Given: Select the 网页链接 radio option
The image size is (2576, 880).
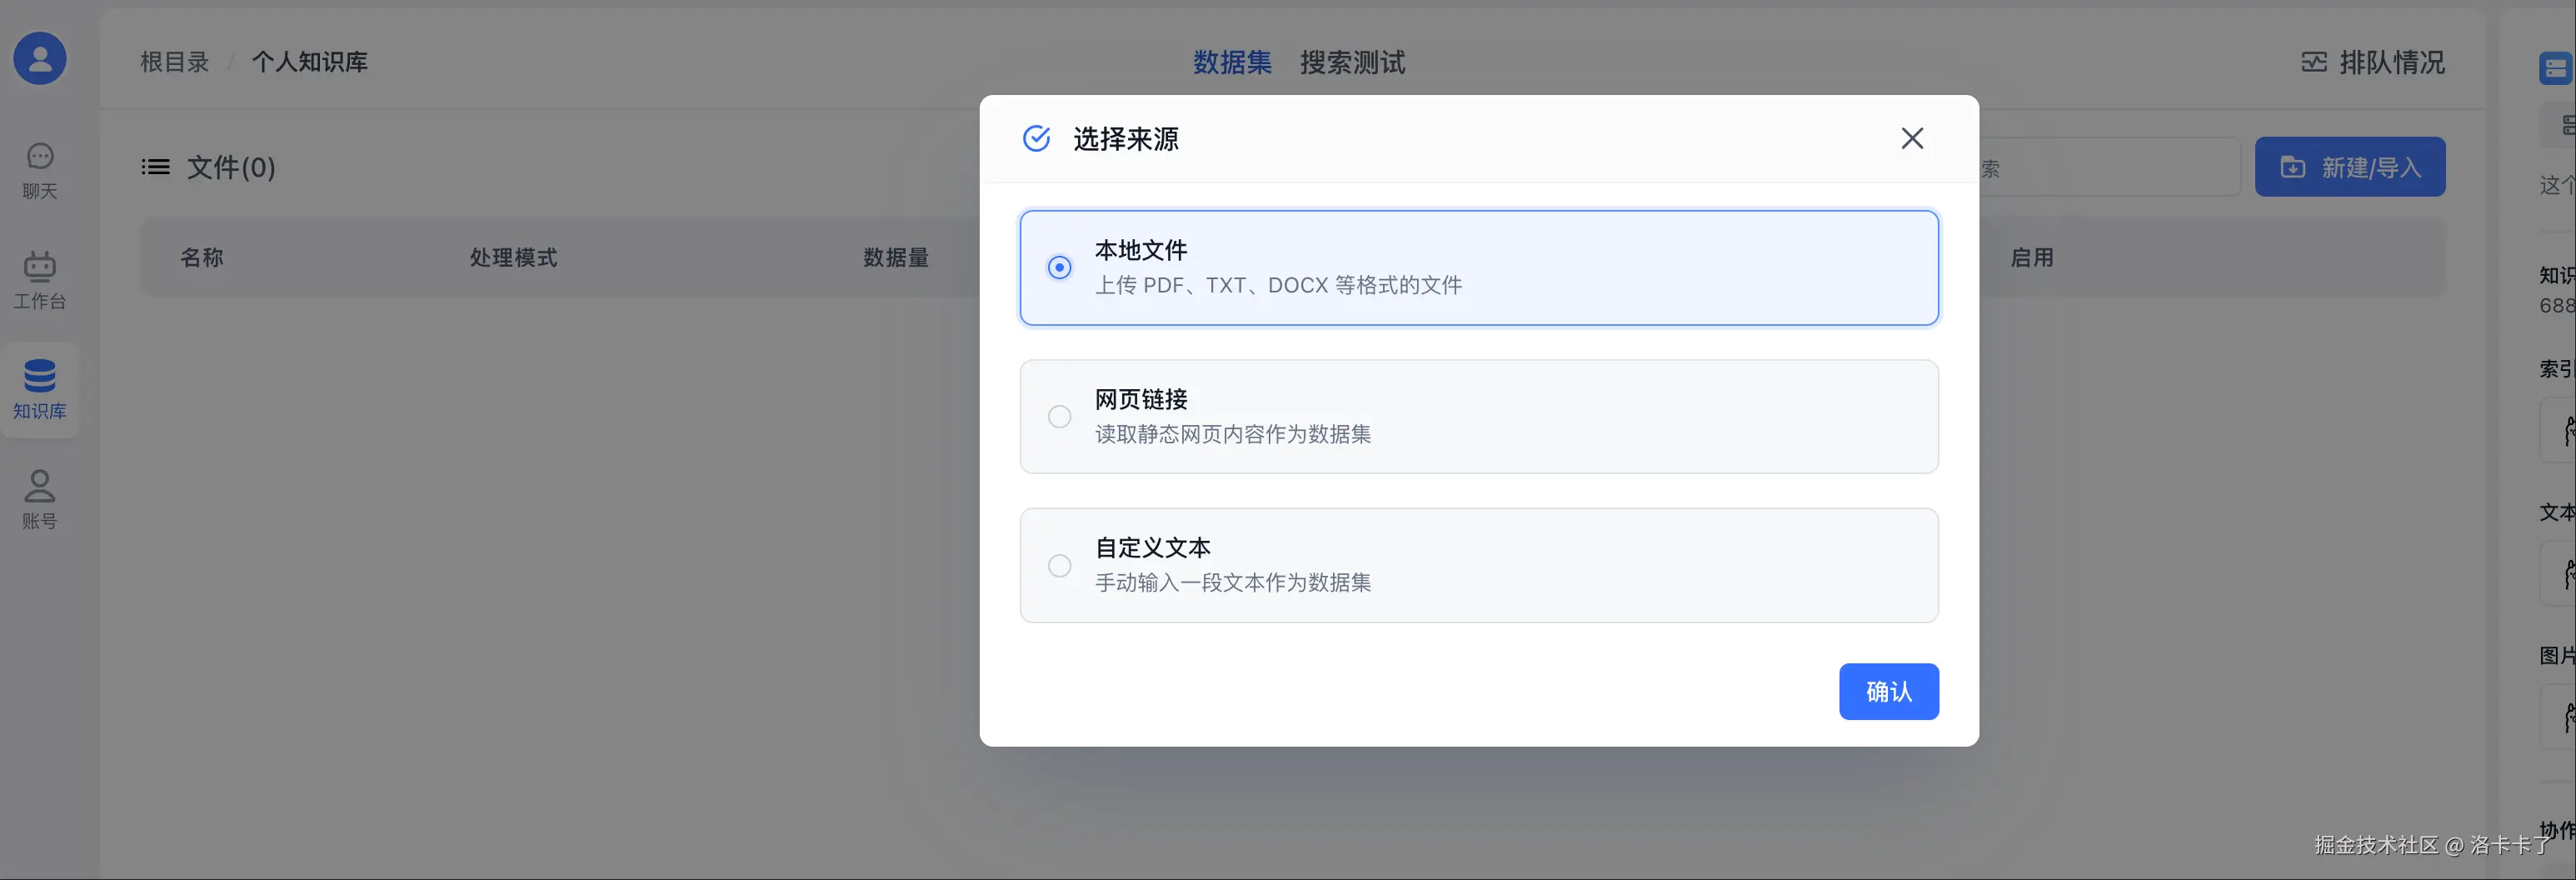Looking at the screenshot, I should pyautogui.click(x=1059, y=416).
